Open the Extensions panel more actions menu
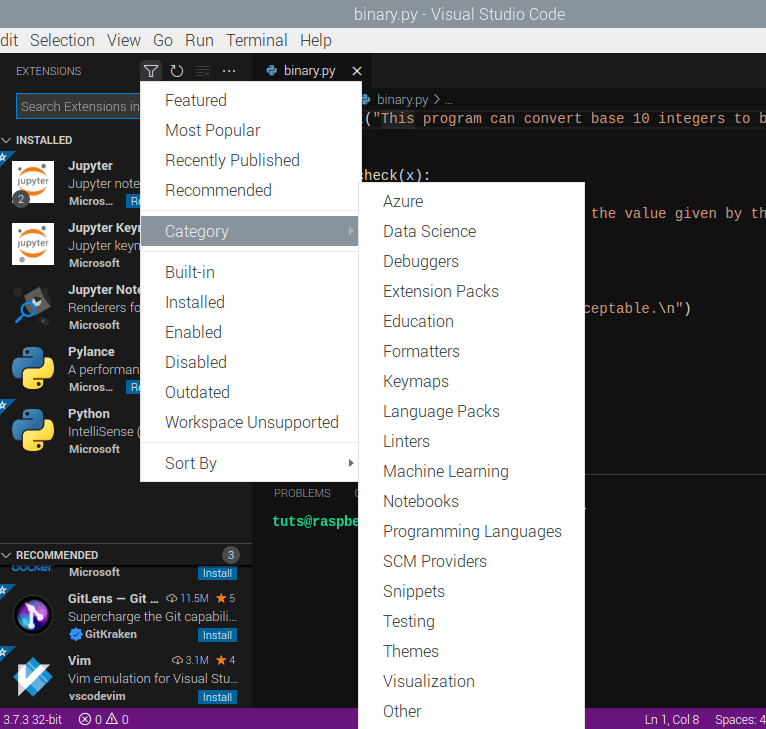The height and width of the screenshot is (729, 766). [229, 71]
